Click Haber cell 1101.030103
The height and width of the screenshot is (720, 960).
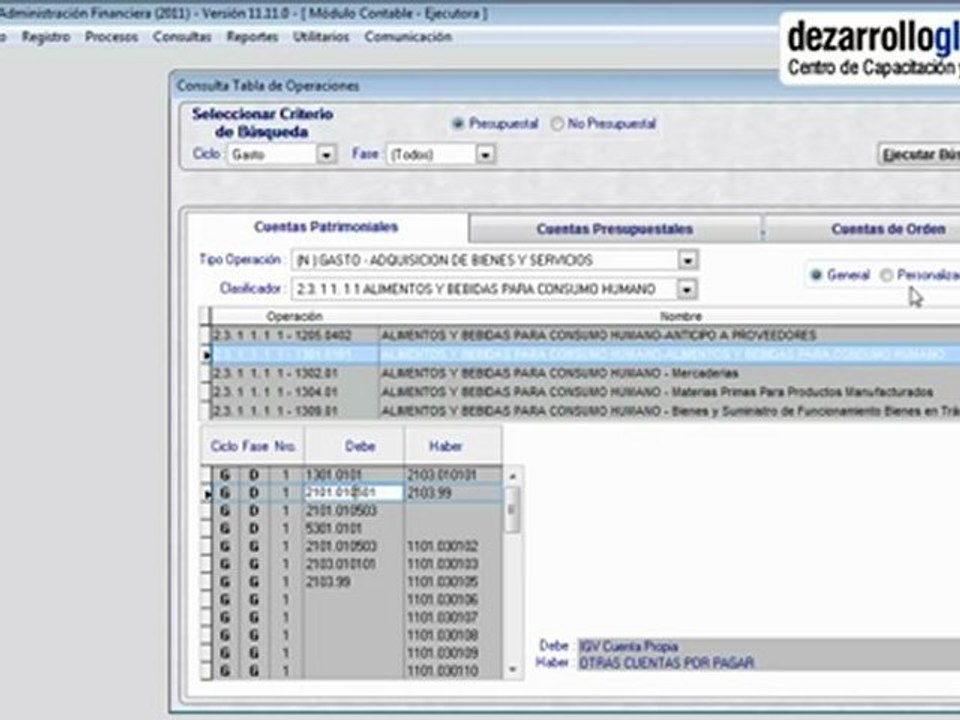[453, 564]
